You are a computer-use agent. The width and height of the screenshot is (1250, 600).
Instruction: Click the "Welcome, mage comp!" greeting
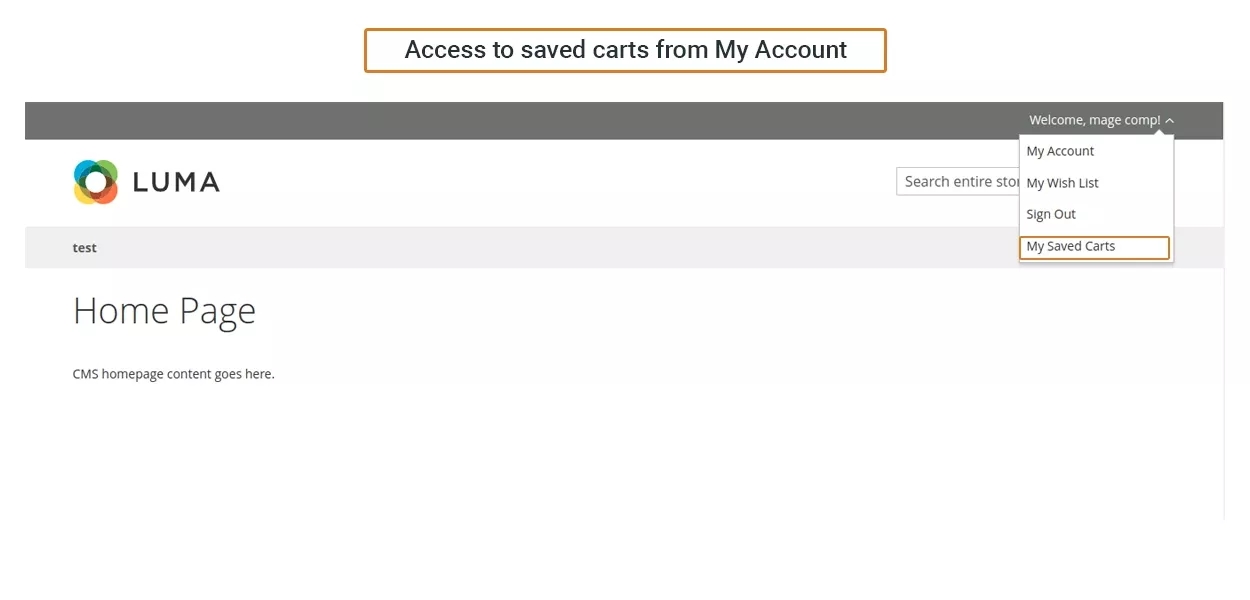tap(1094, 120)
